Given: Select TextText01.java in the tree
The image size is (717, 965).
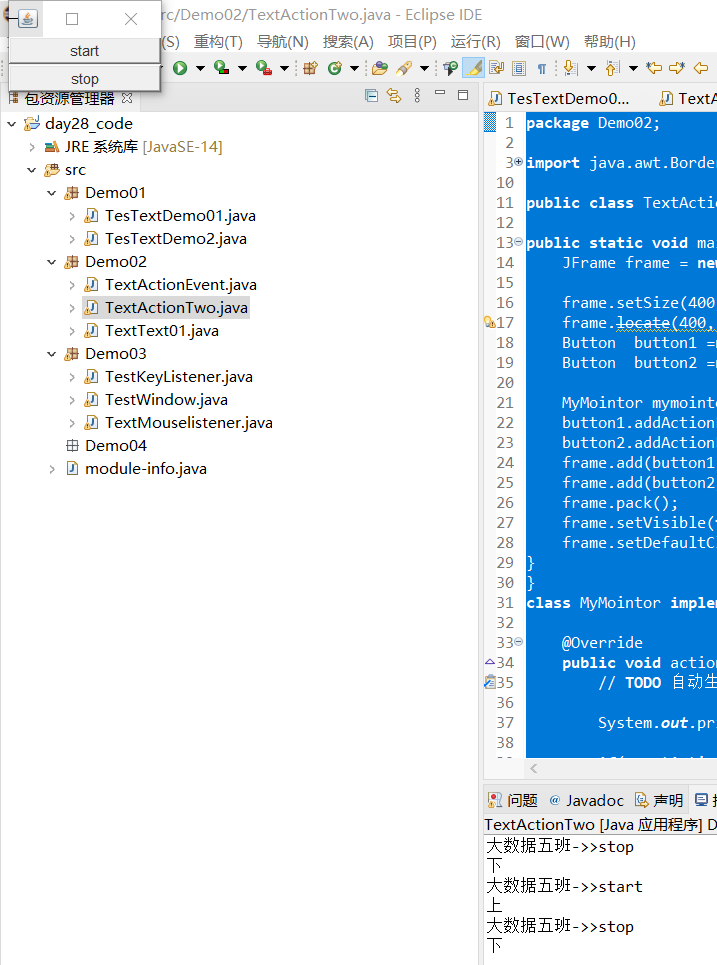Looking at the screenshot, I should tap(161, 331).
